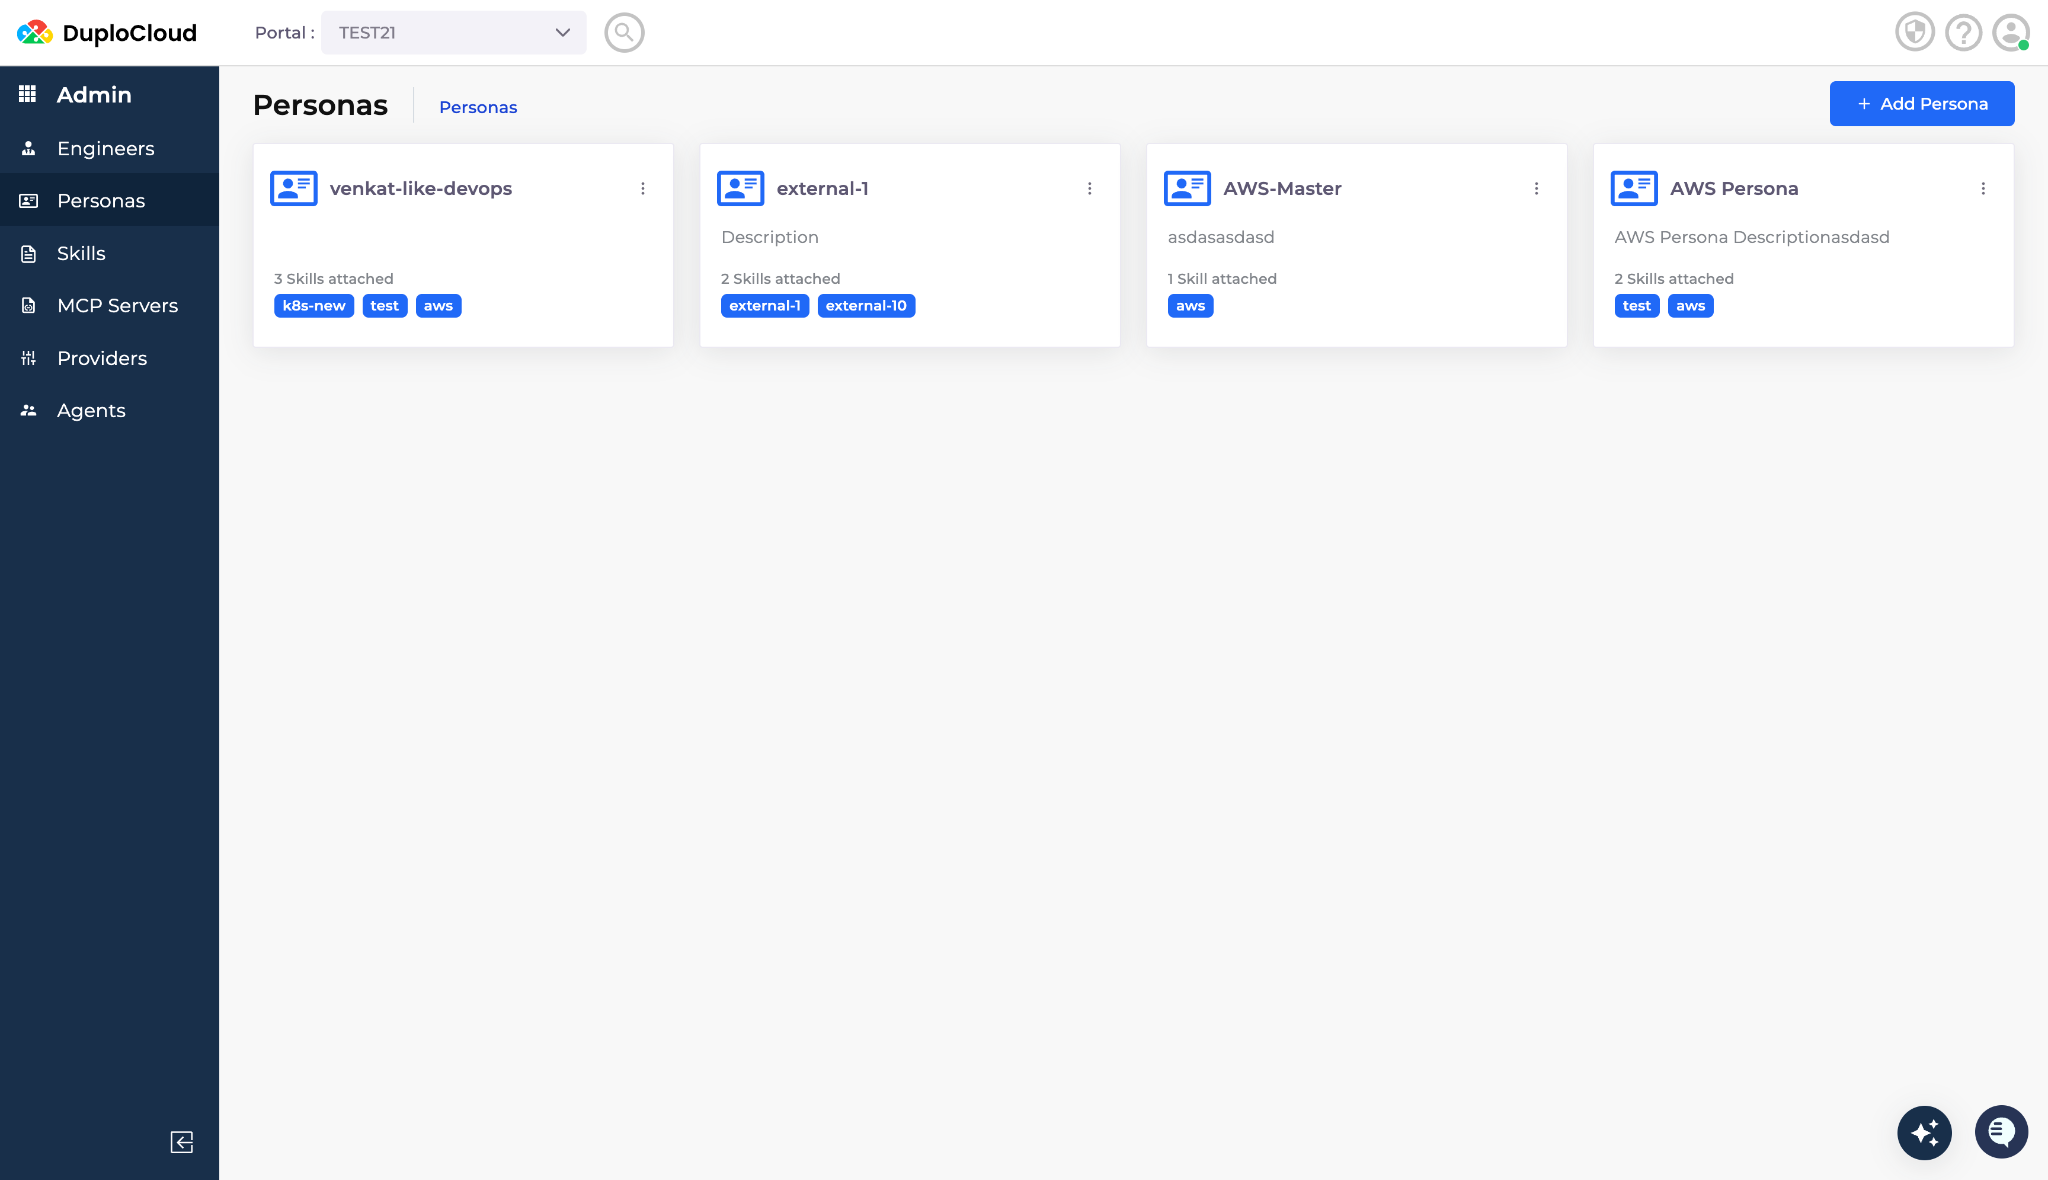This screenshot has height=1180, width=2048.
Task: Expand the Portal TEST21 dropdown
Action: click(453, 33)
